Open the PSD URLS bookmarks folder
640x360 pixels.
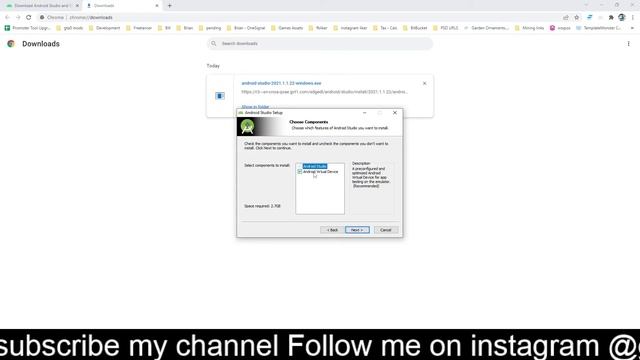point(445,28)
